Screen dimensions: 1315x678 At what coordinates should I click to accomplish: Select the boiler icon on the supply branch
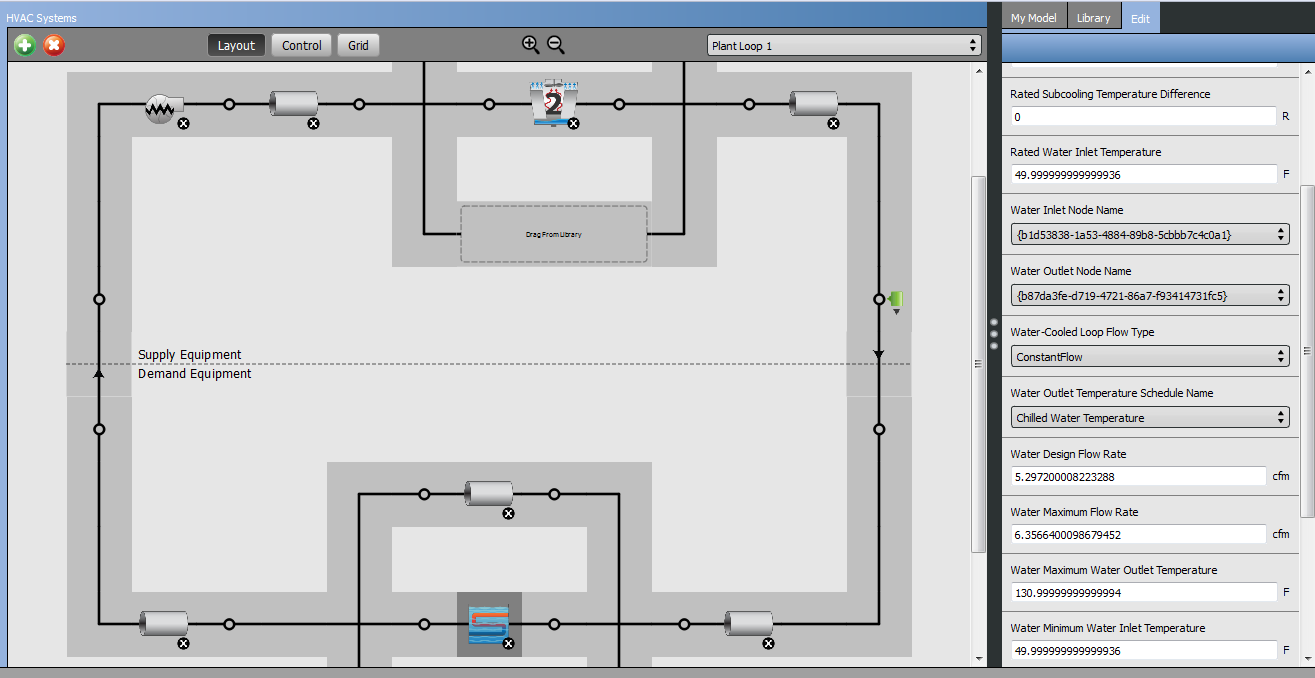click(x=160, y=107)
